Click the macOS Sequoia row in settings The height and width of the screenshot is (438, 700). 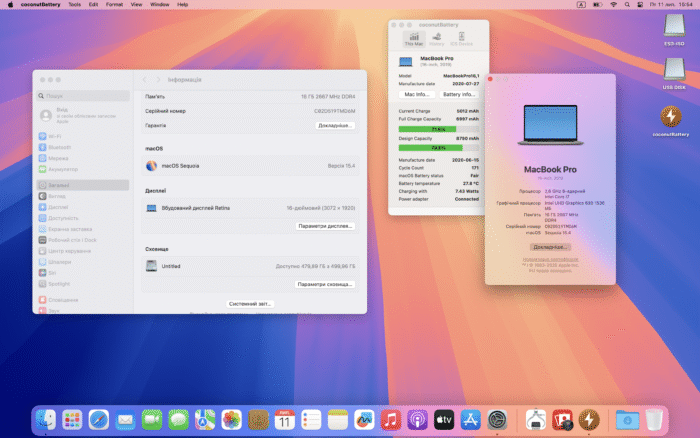(250, 166)
